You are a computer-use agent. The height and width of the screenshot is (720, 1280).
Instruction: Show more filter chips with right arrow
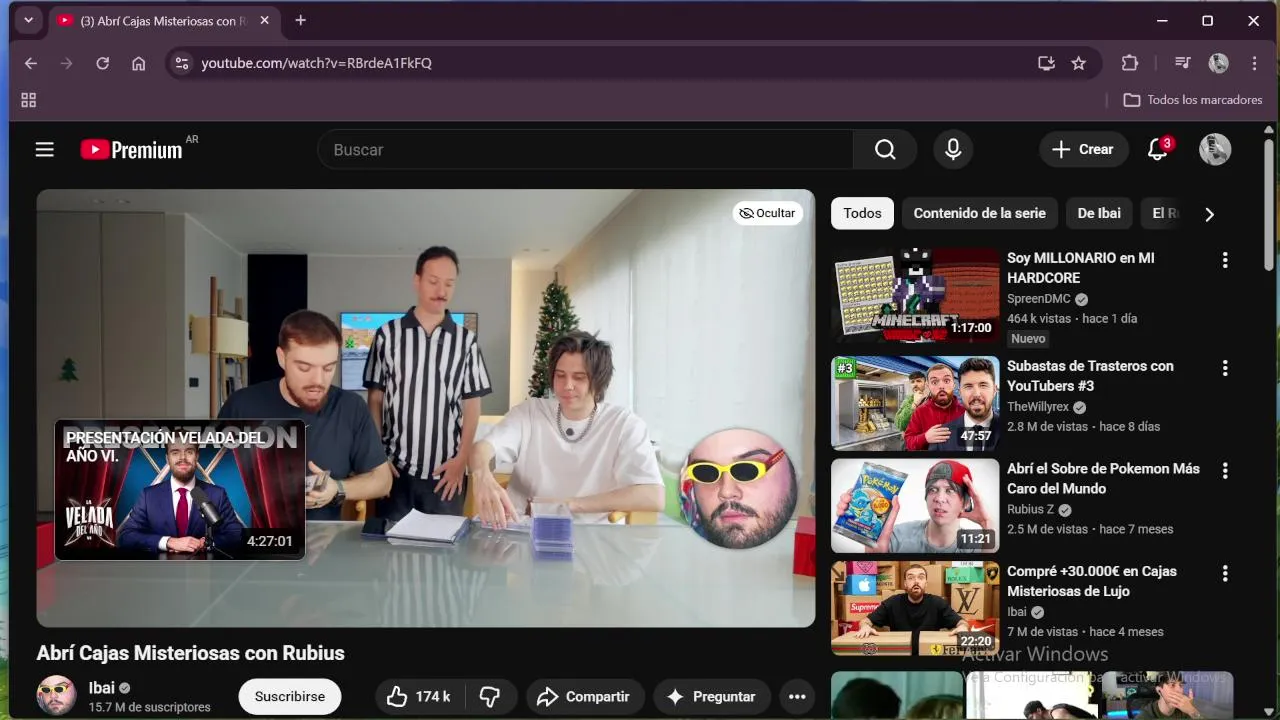coord(1209,214)
